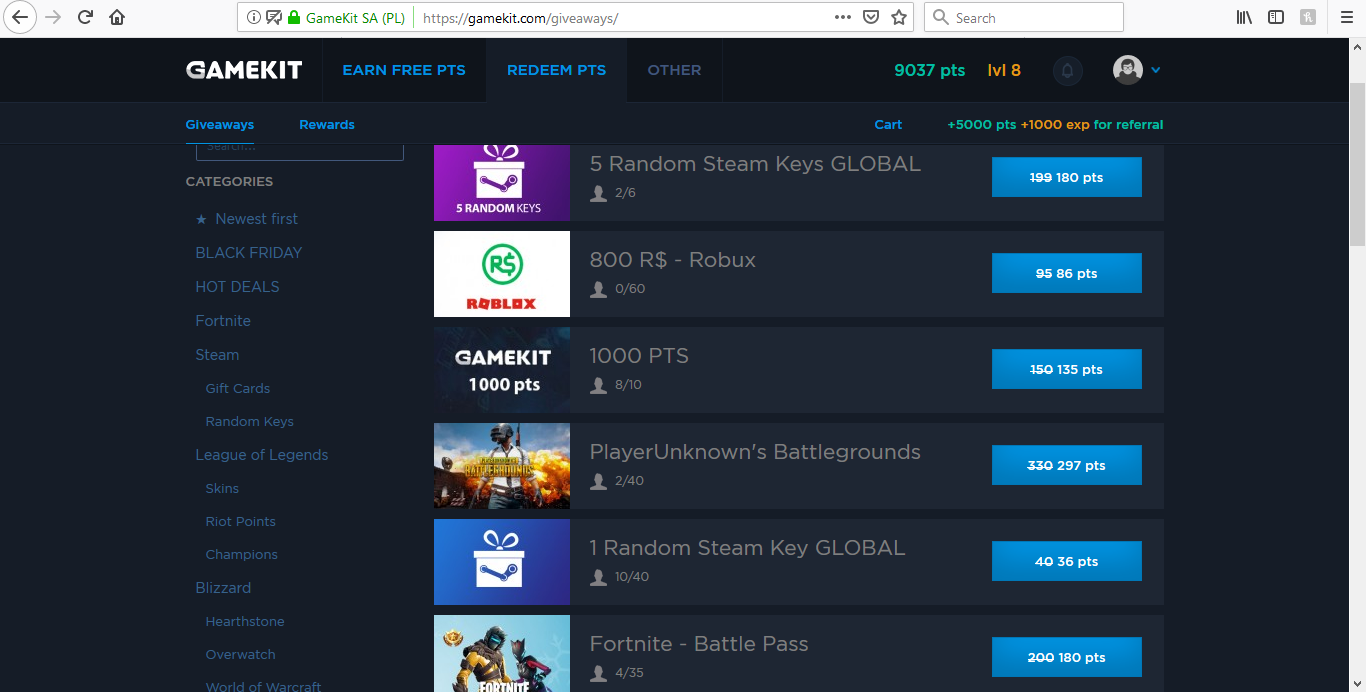
Task: Go to the Rewards subtab
Action: 327,125
